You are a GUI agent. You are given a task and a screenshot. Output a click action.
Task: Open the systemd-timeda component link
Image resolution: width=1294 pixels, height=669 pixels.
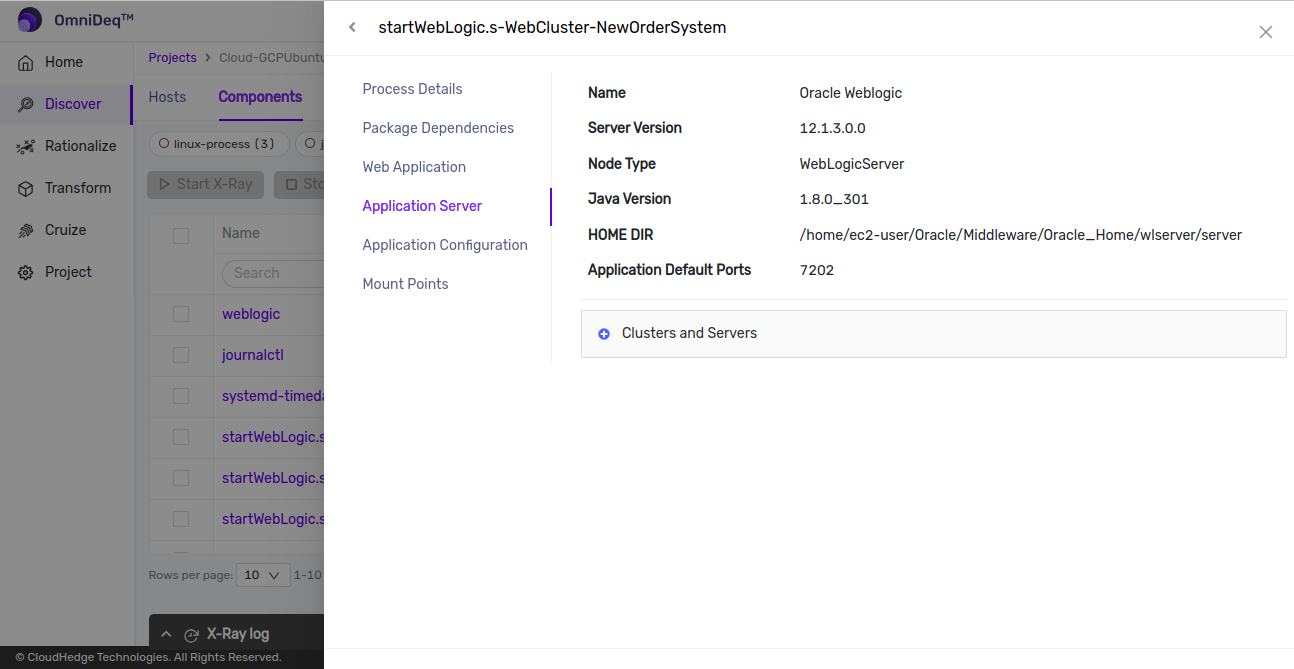click(x=272, y=396)
